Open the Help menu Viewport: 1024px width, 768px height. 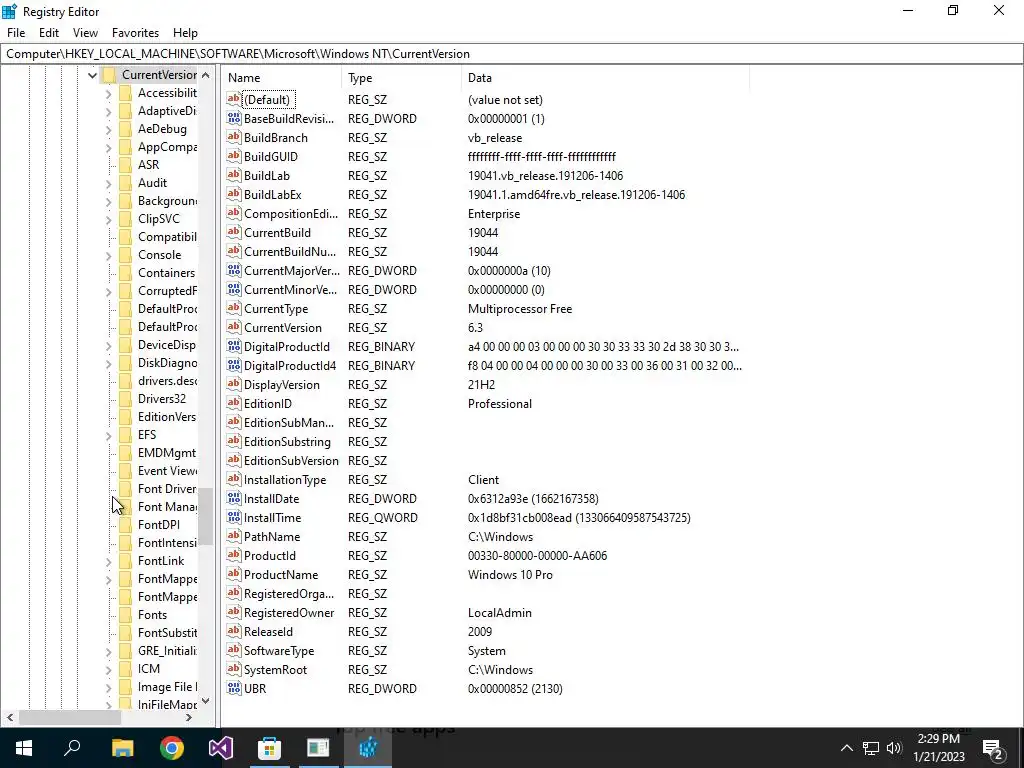pos(185,33)
